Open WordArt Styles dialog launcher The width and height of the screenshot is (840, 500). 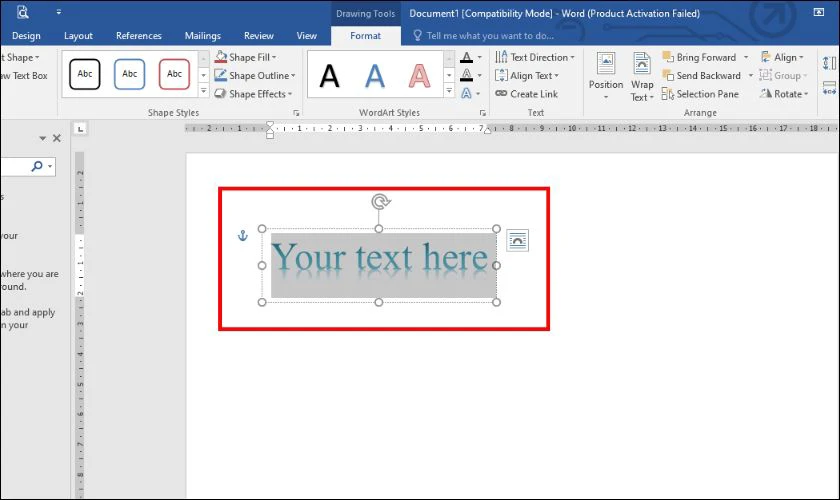pyautogui.click(x=483, y=113)
